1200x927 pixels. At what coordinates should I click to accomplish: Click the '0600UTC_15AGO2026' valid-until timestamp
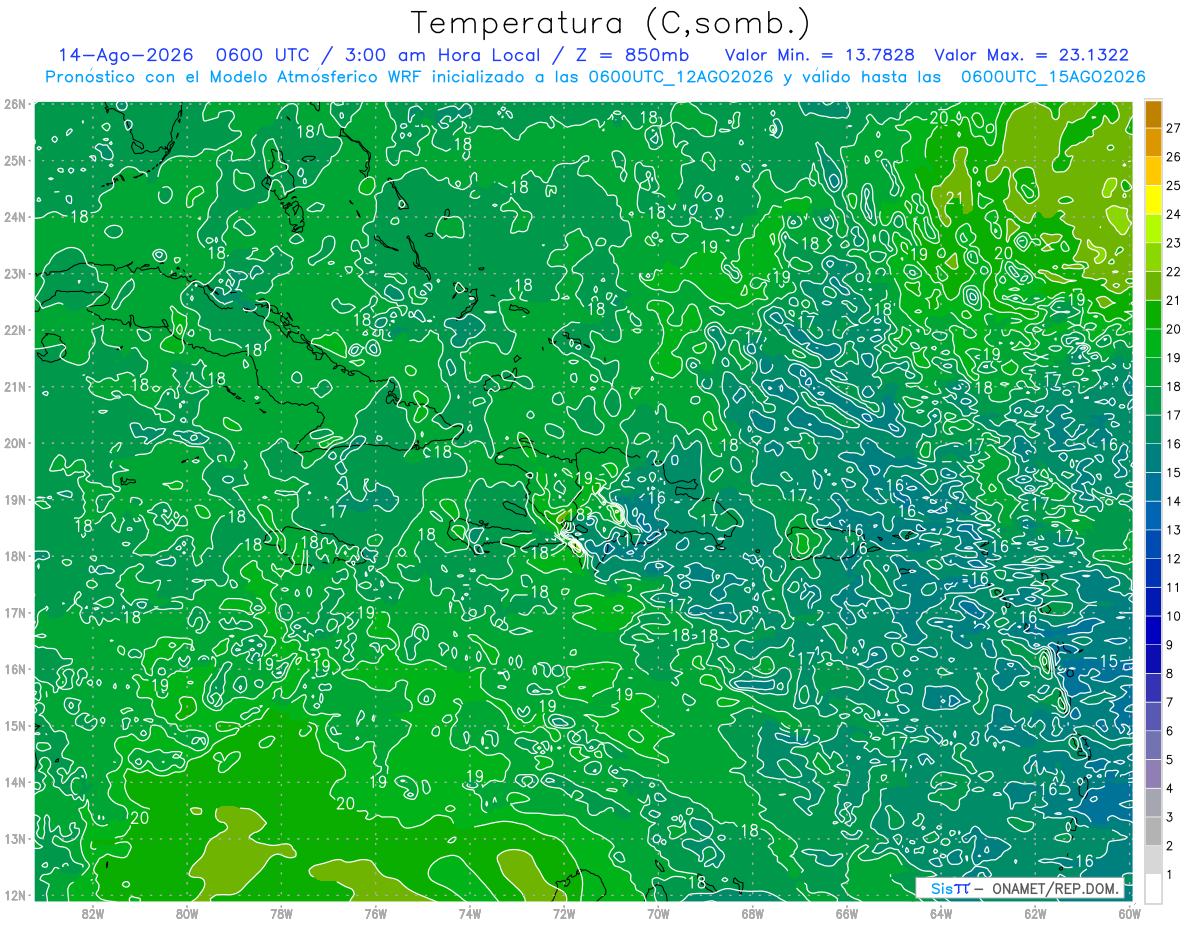click(1053, 77)
